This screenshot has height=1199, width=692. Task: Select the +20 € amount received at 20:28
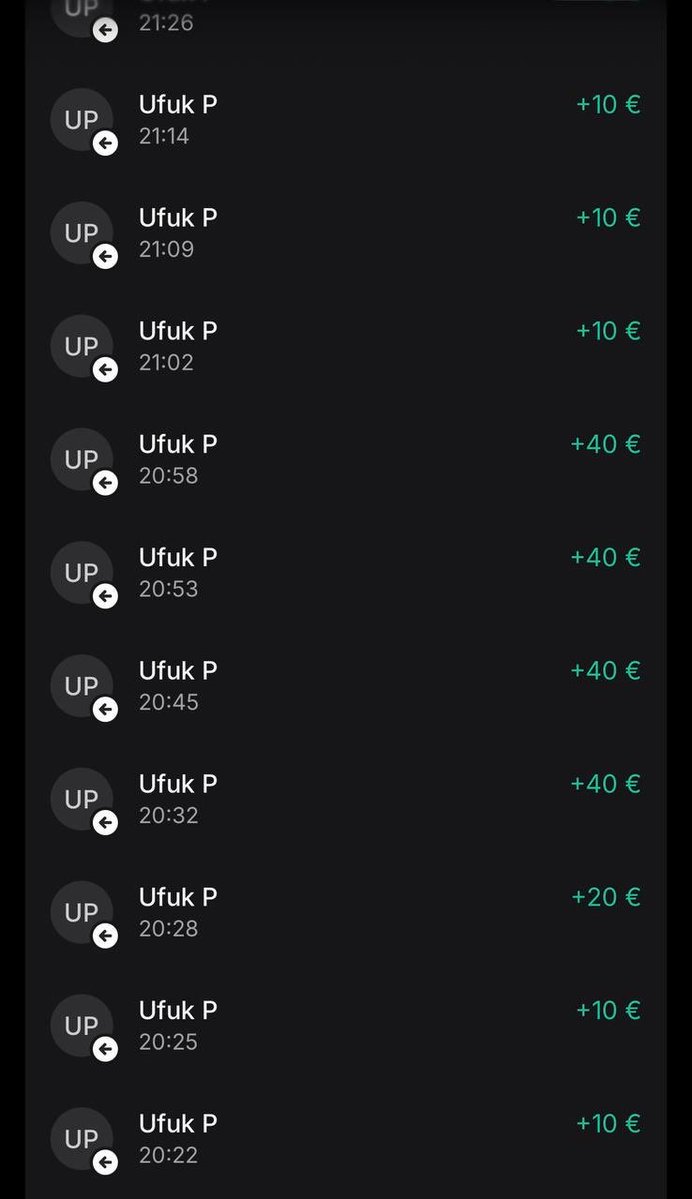pos(606,897)
